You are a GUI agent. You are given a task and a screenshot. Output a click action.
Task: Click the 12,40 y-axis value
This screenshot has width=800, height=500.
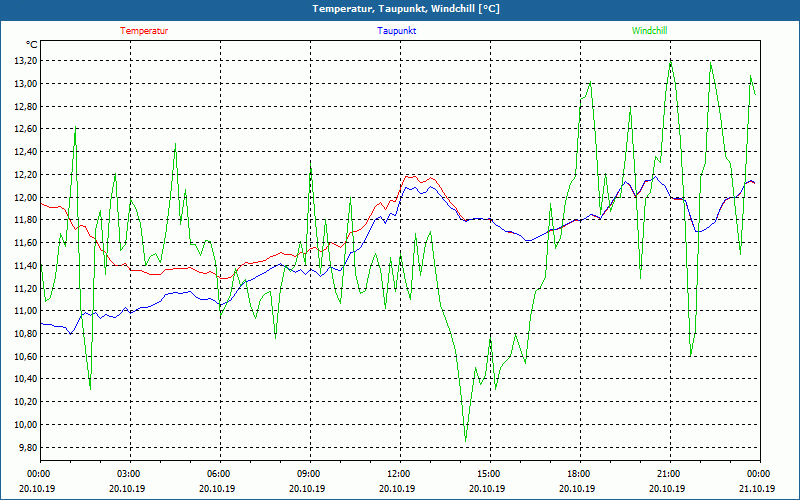27,152
